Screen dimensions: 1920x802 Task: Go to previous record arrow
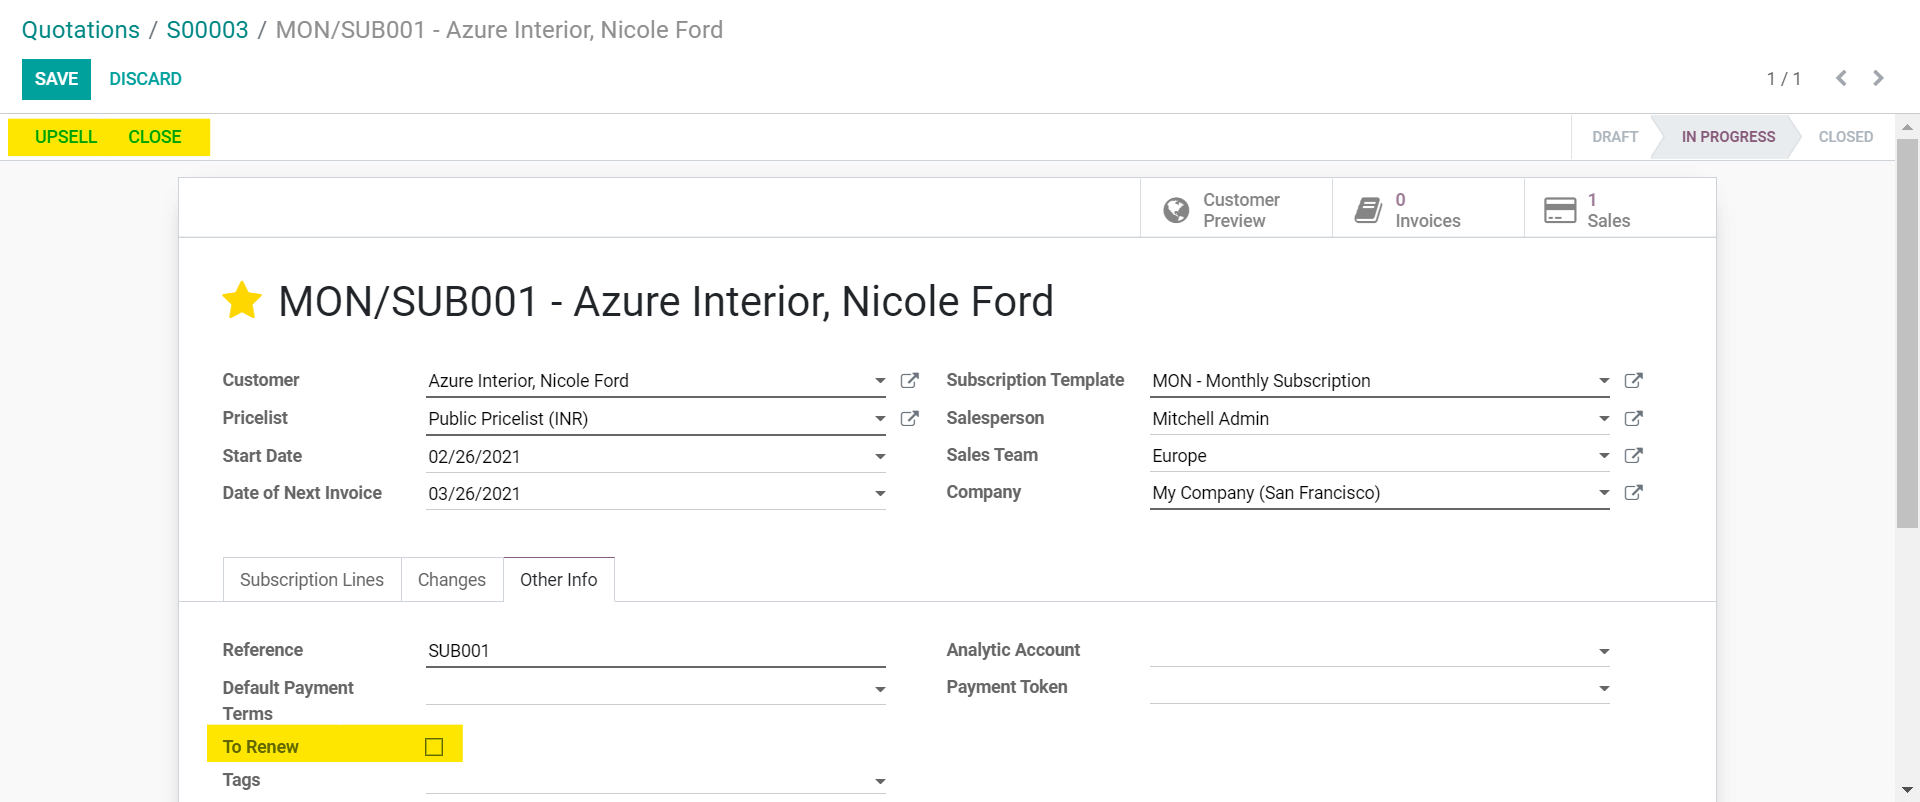1841,78
